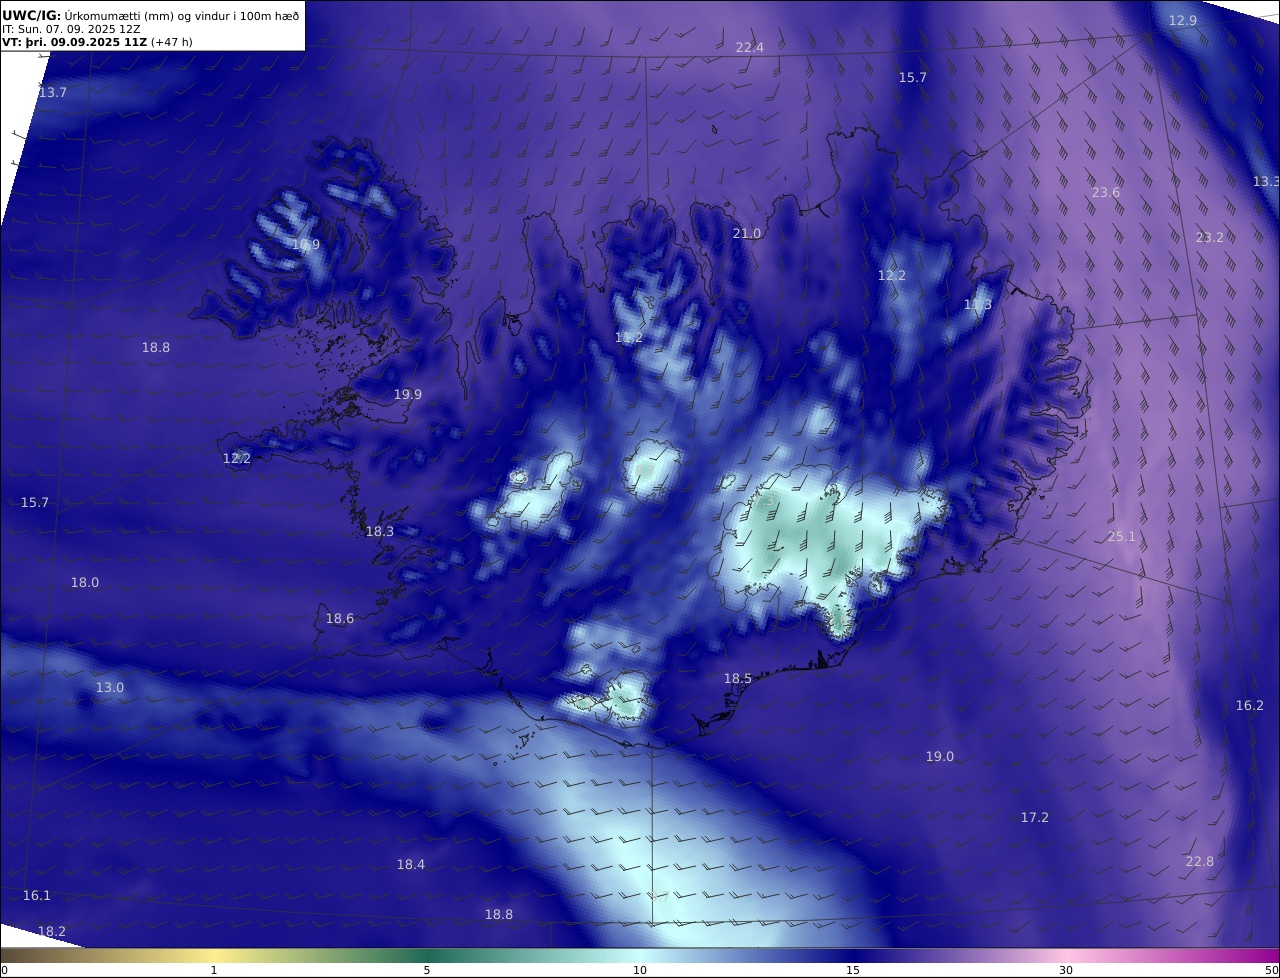Screen dimensions: 1280x978
Task: Click the colorbar tick label 5
Action: pyautogui.click(x=427, y=970)
